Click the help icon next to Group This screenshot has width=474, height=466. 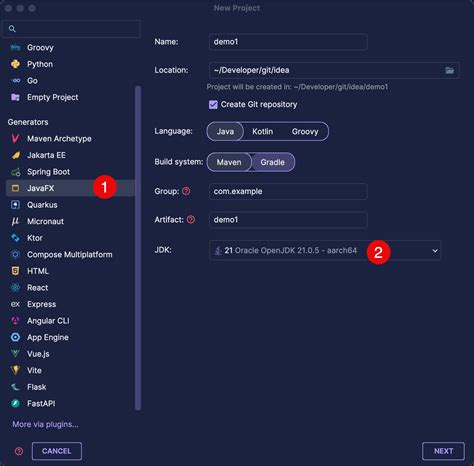pyautogui.click(x=186, y=191)
